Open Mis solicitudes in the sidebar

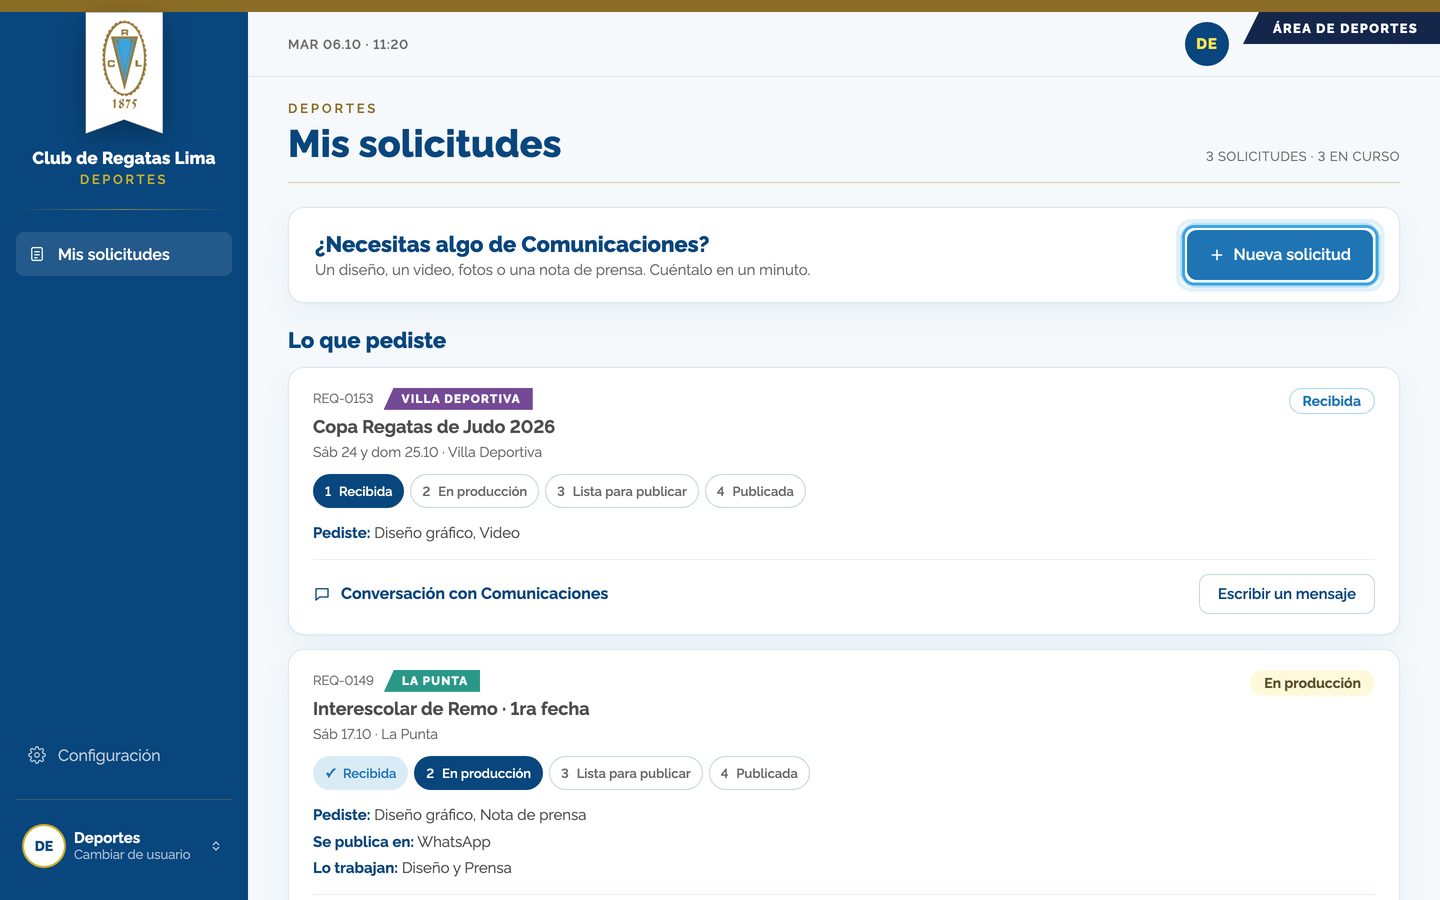(x=124, y=254)
